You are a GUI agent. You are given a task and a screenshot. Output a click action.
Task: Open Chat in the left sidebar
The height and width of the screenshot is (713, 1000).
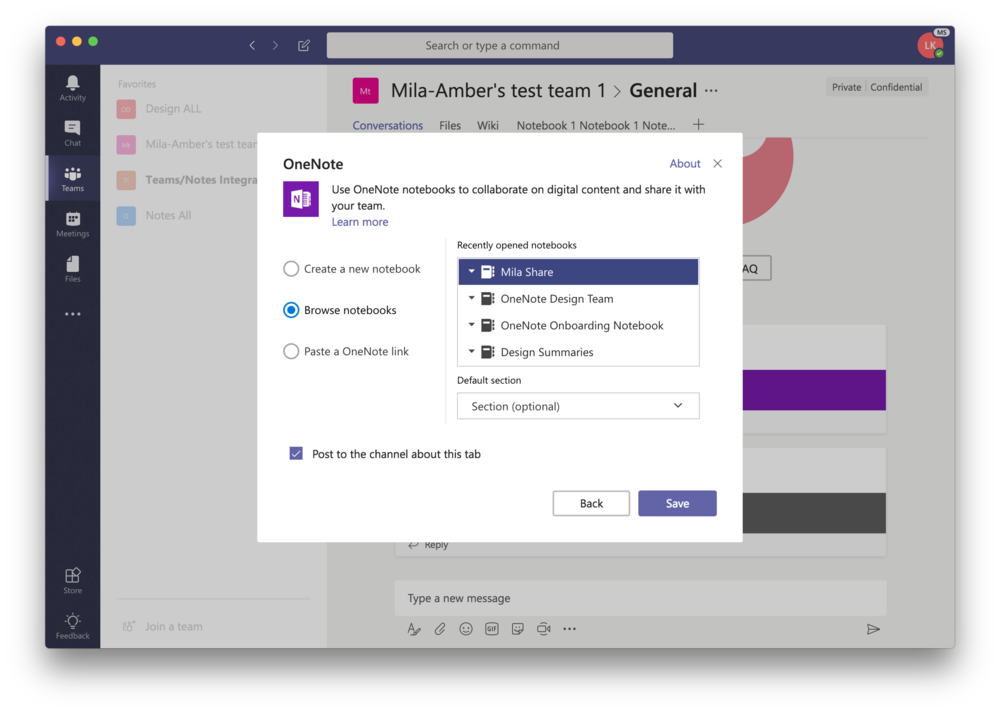[73, 133]
